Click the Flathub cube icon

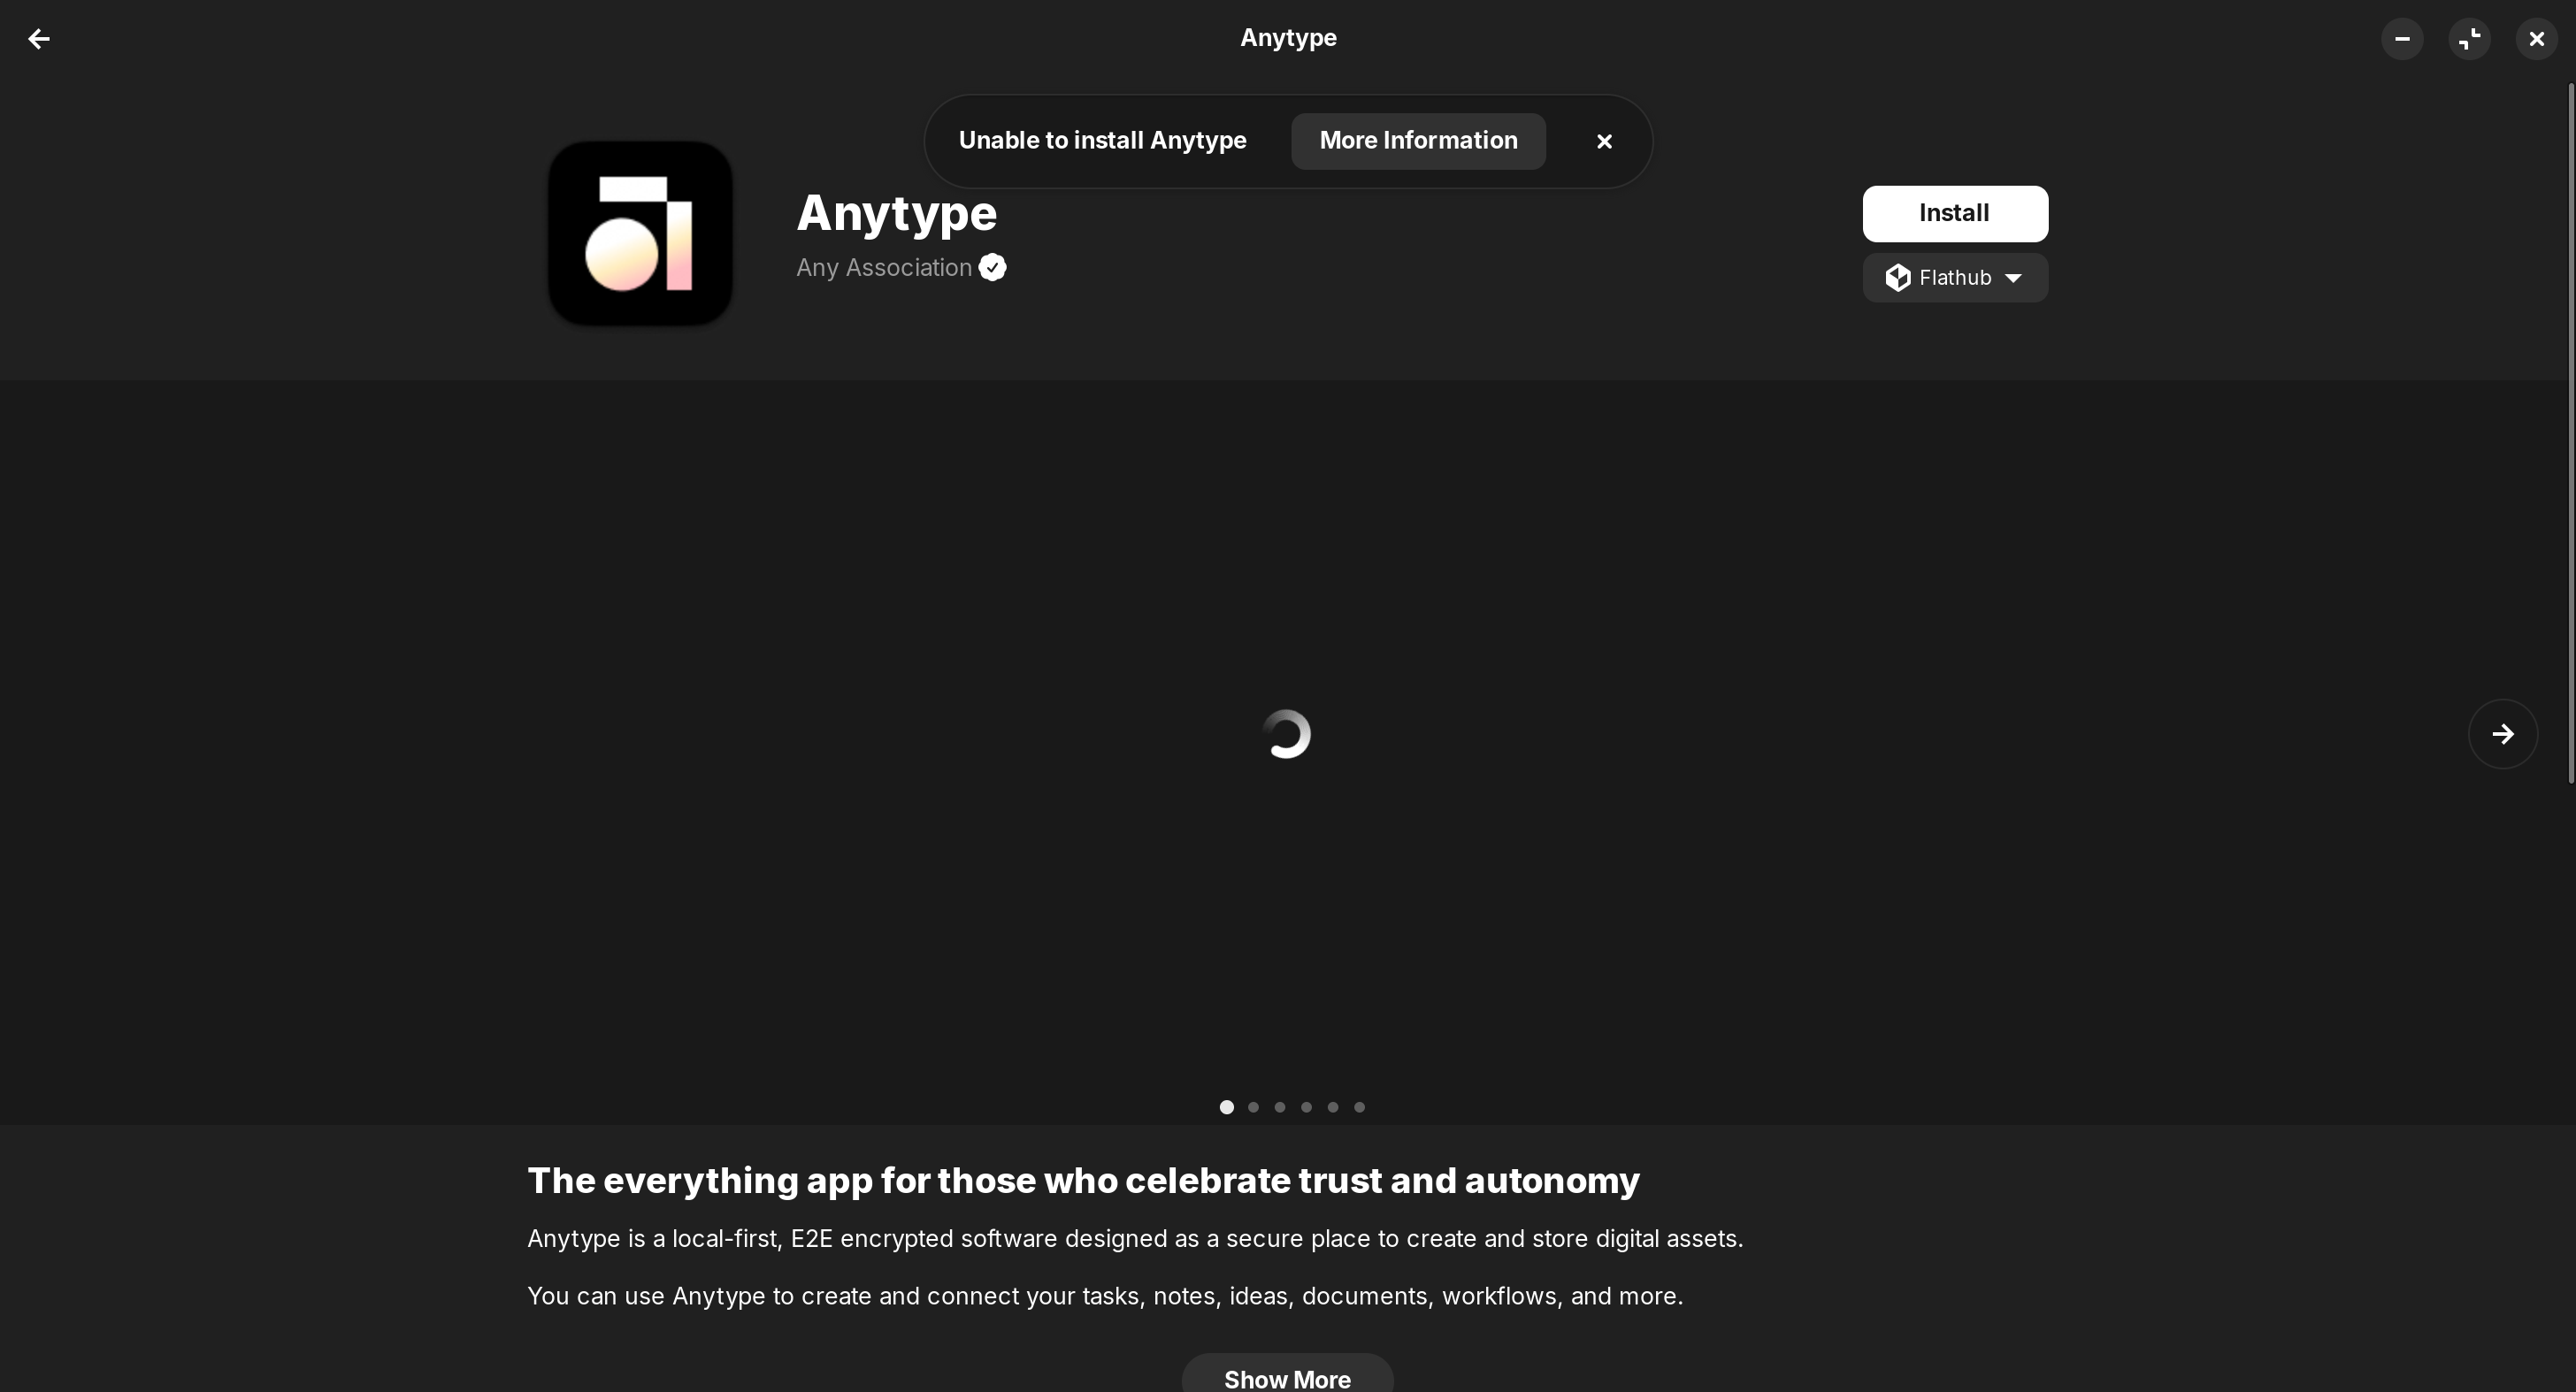point(1897,278)
